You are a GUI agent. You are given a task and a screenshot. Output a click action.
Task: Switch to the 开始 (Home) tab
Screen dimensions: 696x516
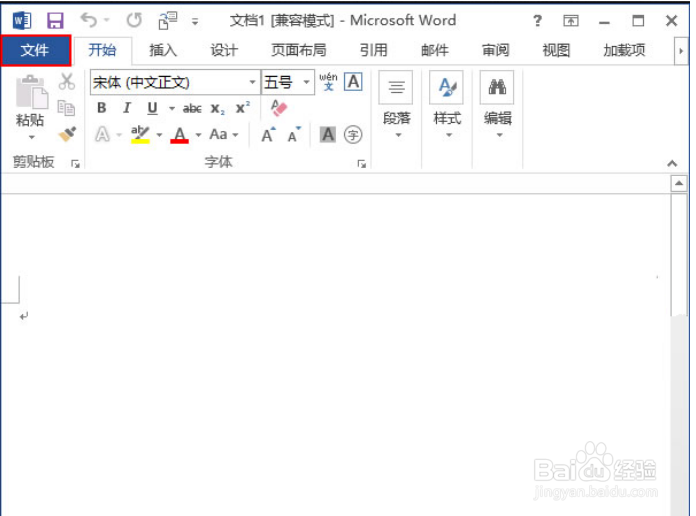click(103, 50)
